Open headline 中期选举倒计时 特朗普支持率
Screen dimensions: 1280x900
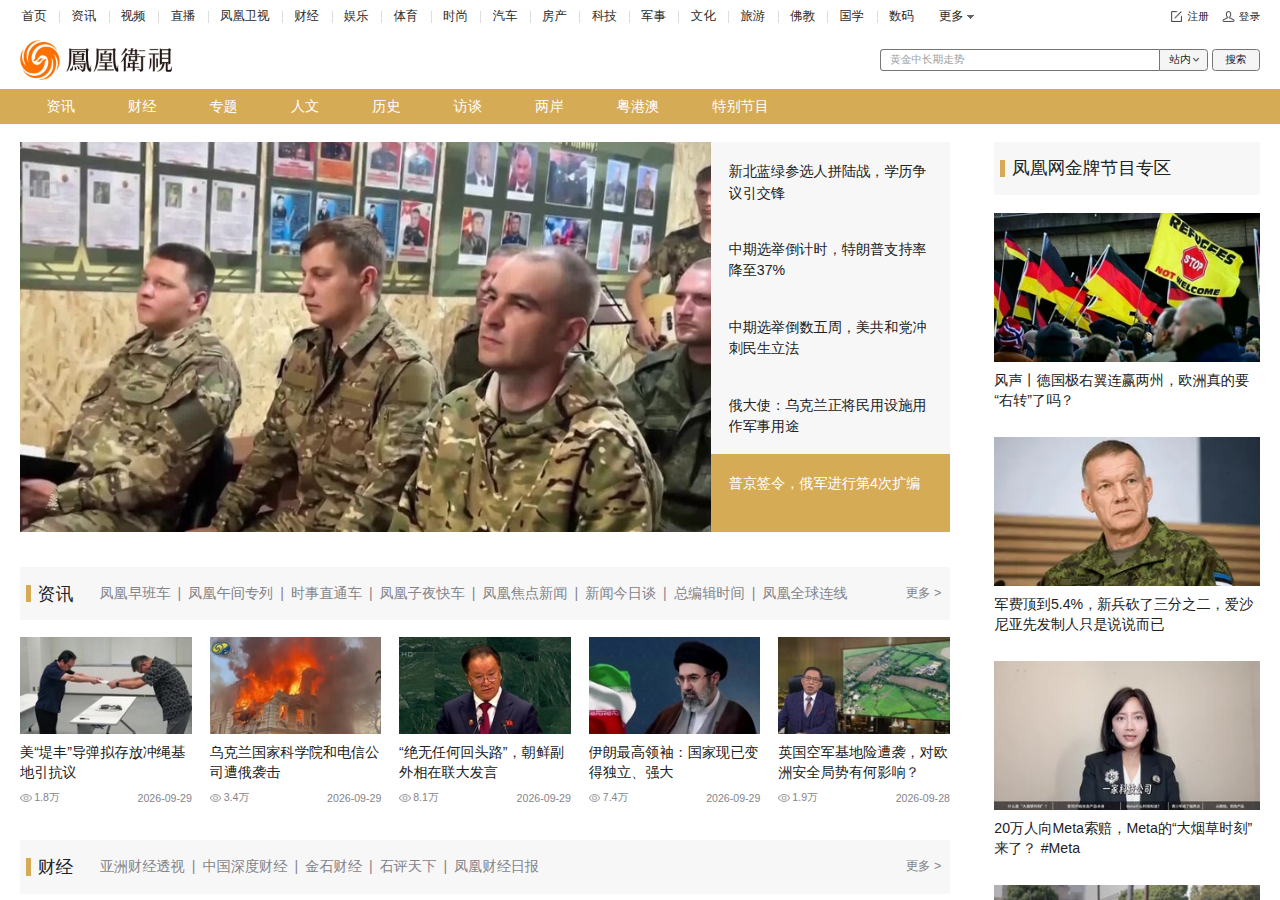click(x=827, y=259)
